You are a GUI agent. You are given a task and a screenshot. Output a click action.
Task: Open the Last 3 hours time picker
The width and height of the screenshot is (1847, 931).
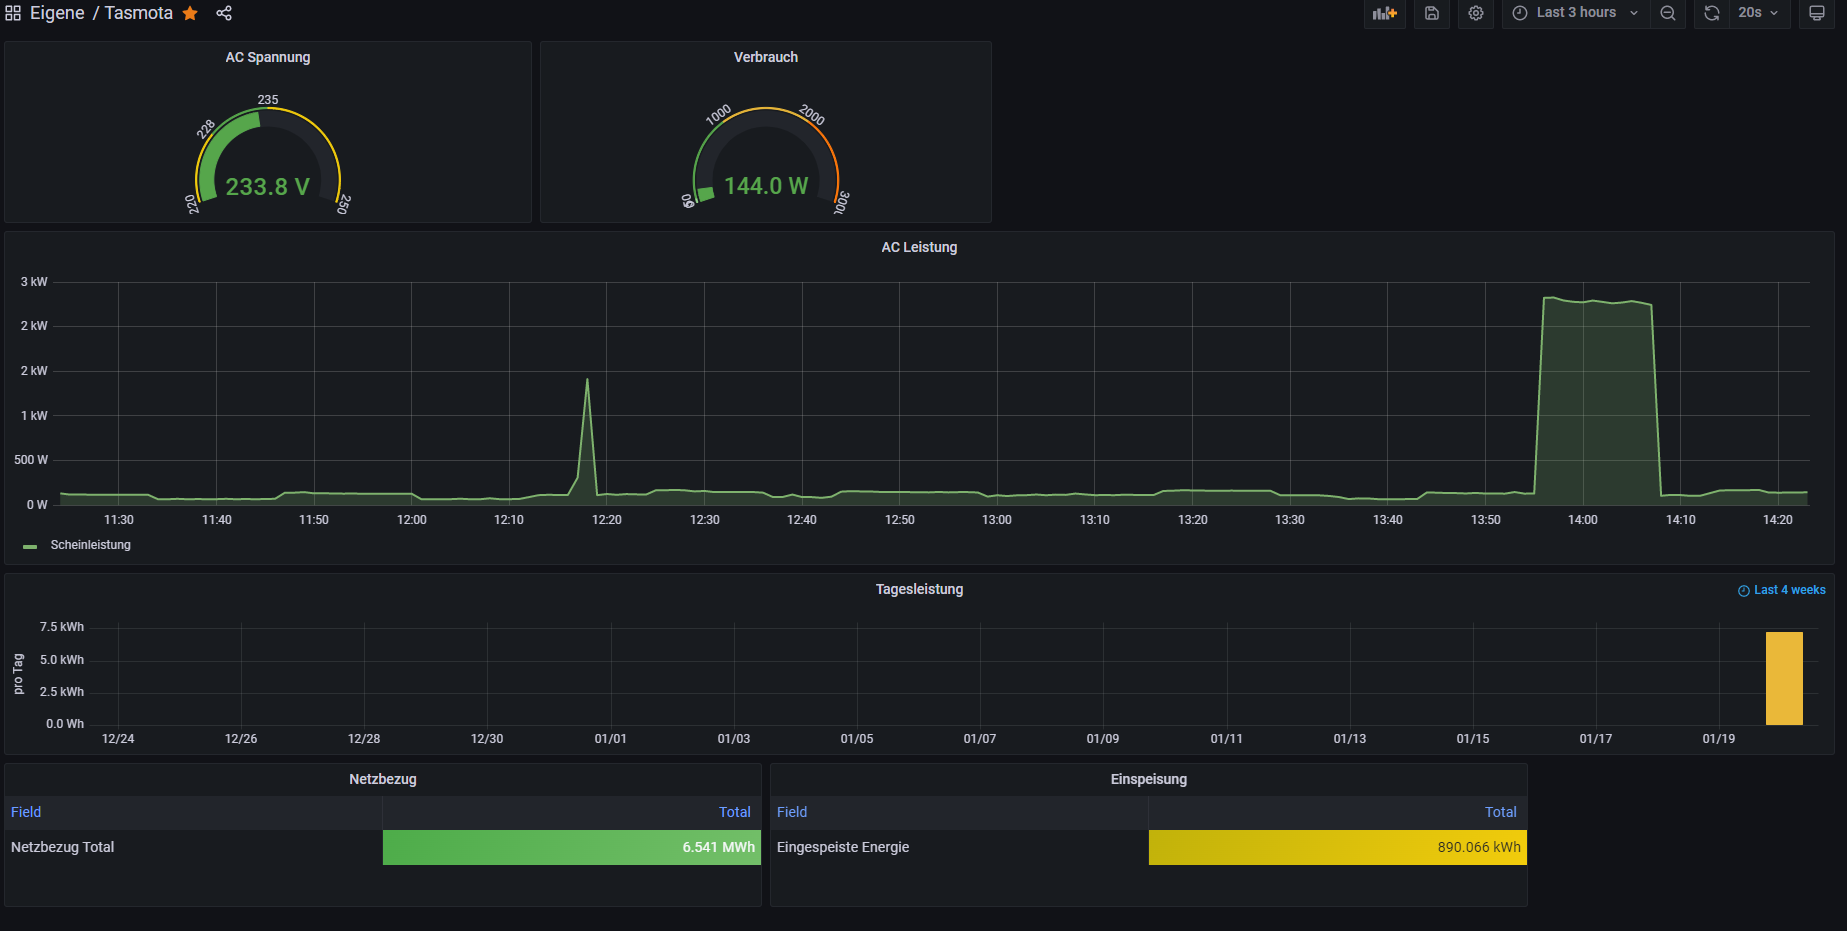1575,13
